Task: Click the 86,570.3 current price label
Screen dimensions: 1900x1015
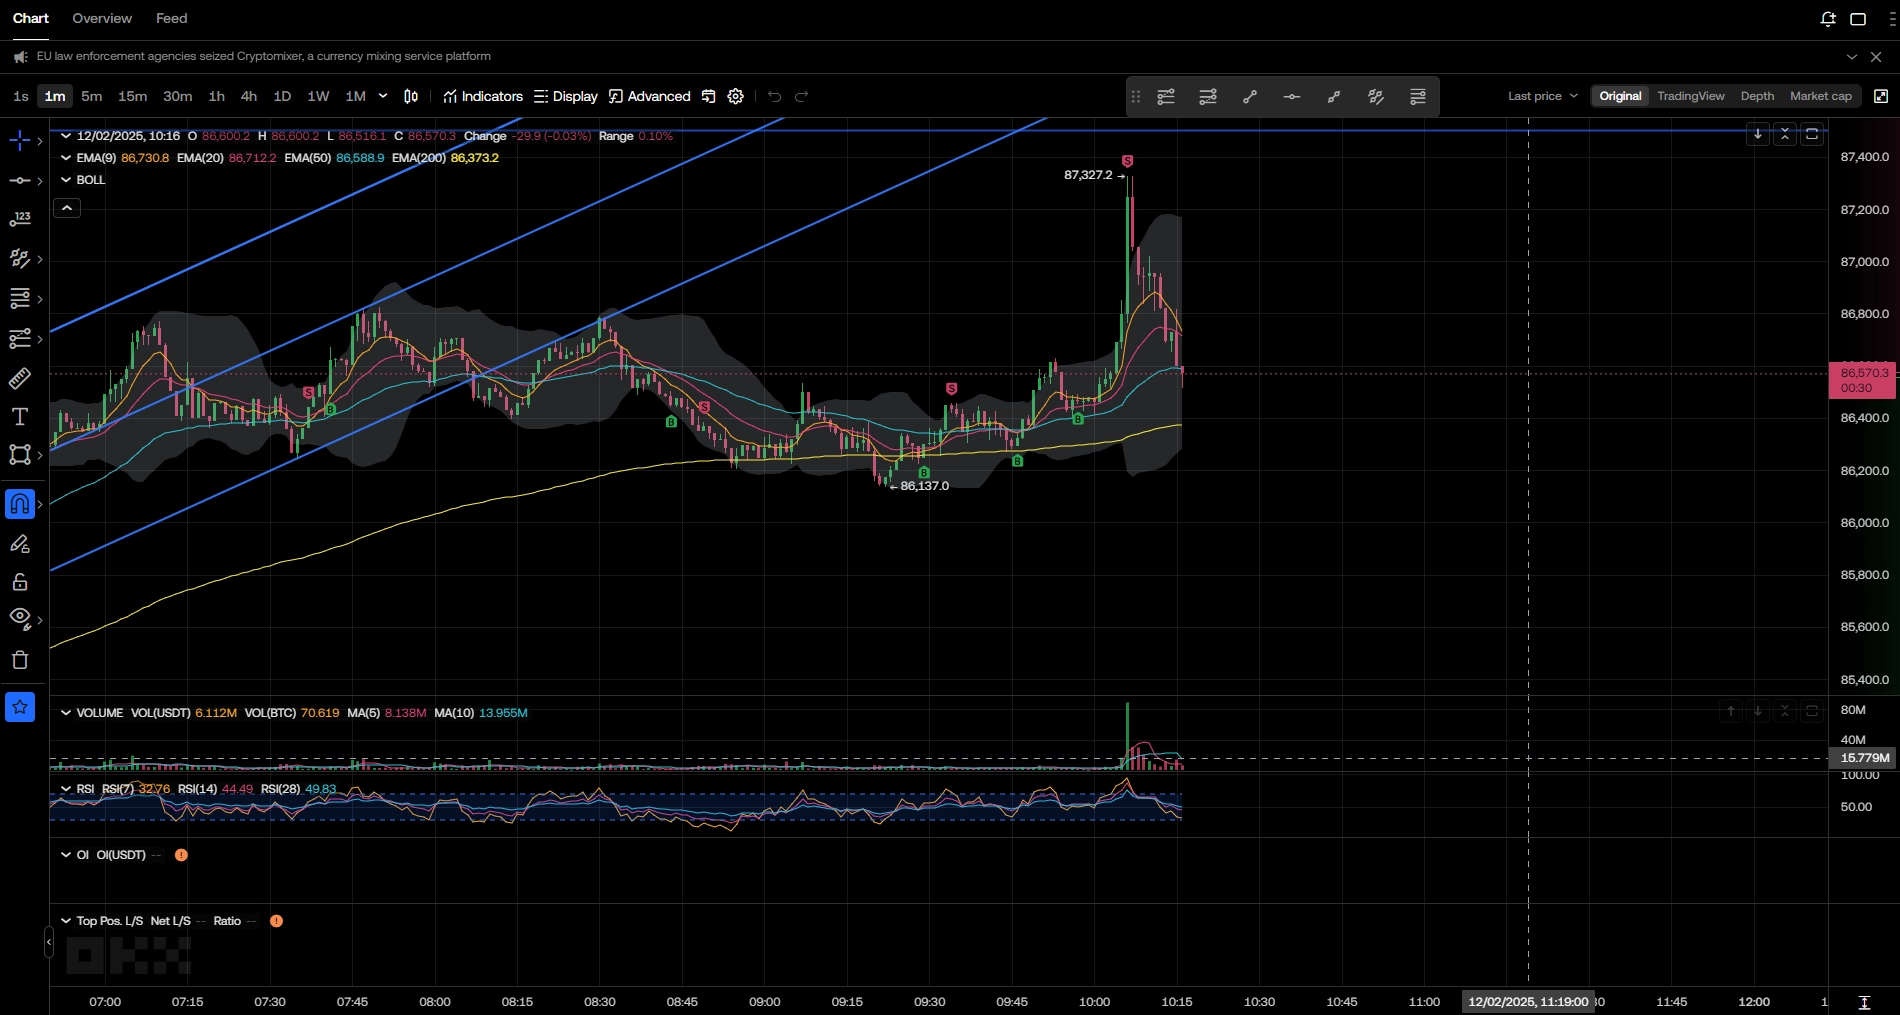Action: (1863, 373)
